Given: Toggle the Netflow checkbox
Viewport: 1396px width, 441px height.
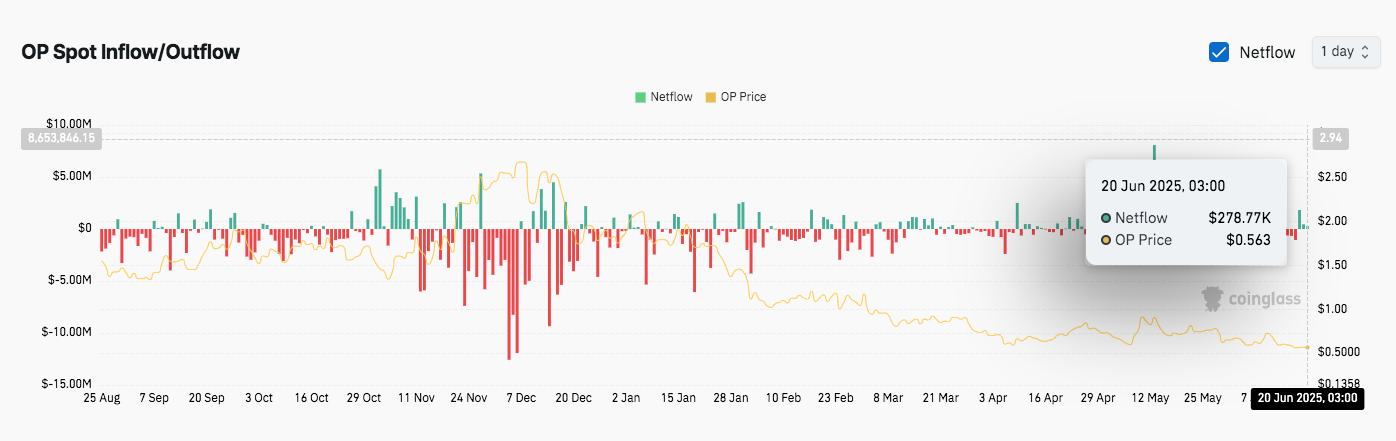Looking at the screenshot, I should (x=1219, y=52).
